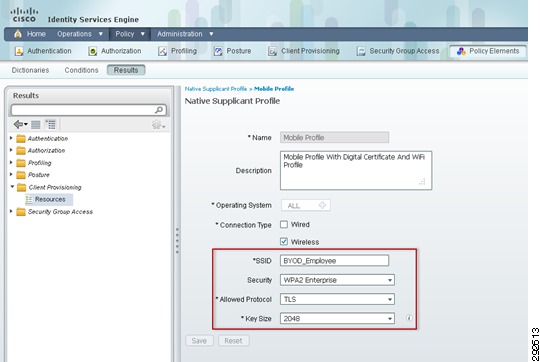Viewport: 540px width, 362px height.
Task: Expand the Posture tree node arrow
Action: [11, 174]
